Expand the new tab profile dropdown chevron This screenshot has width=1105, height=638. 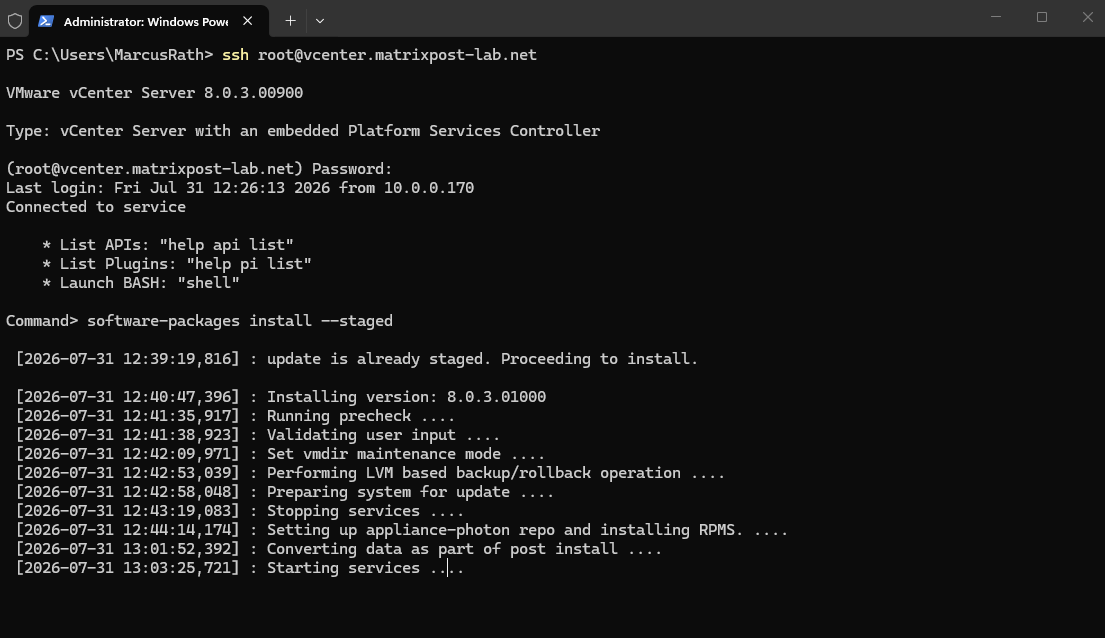320,21
